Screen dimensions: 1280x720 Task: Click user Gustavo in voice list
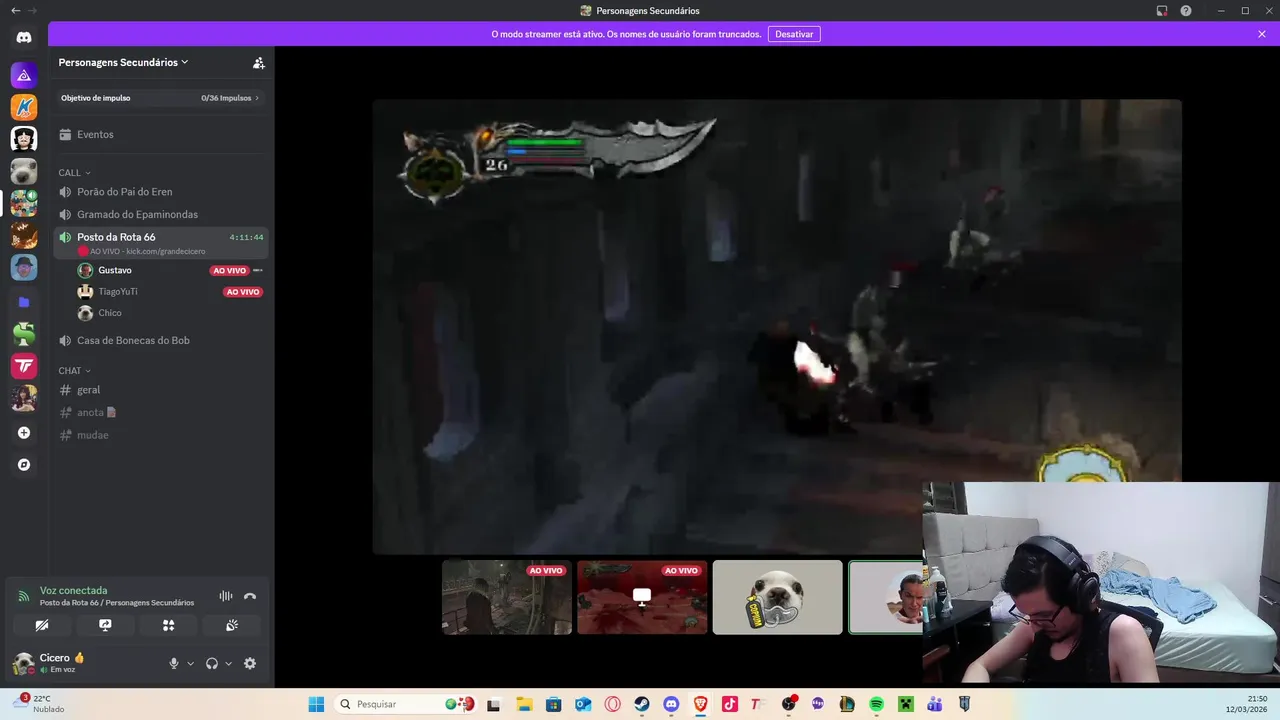tap(114, 270)
